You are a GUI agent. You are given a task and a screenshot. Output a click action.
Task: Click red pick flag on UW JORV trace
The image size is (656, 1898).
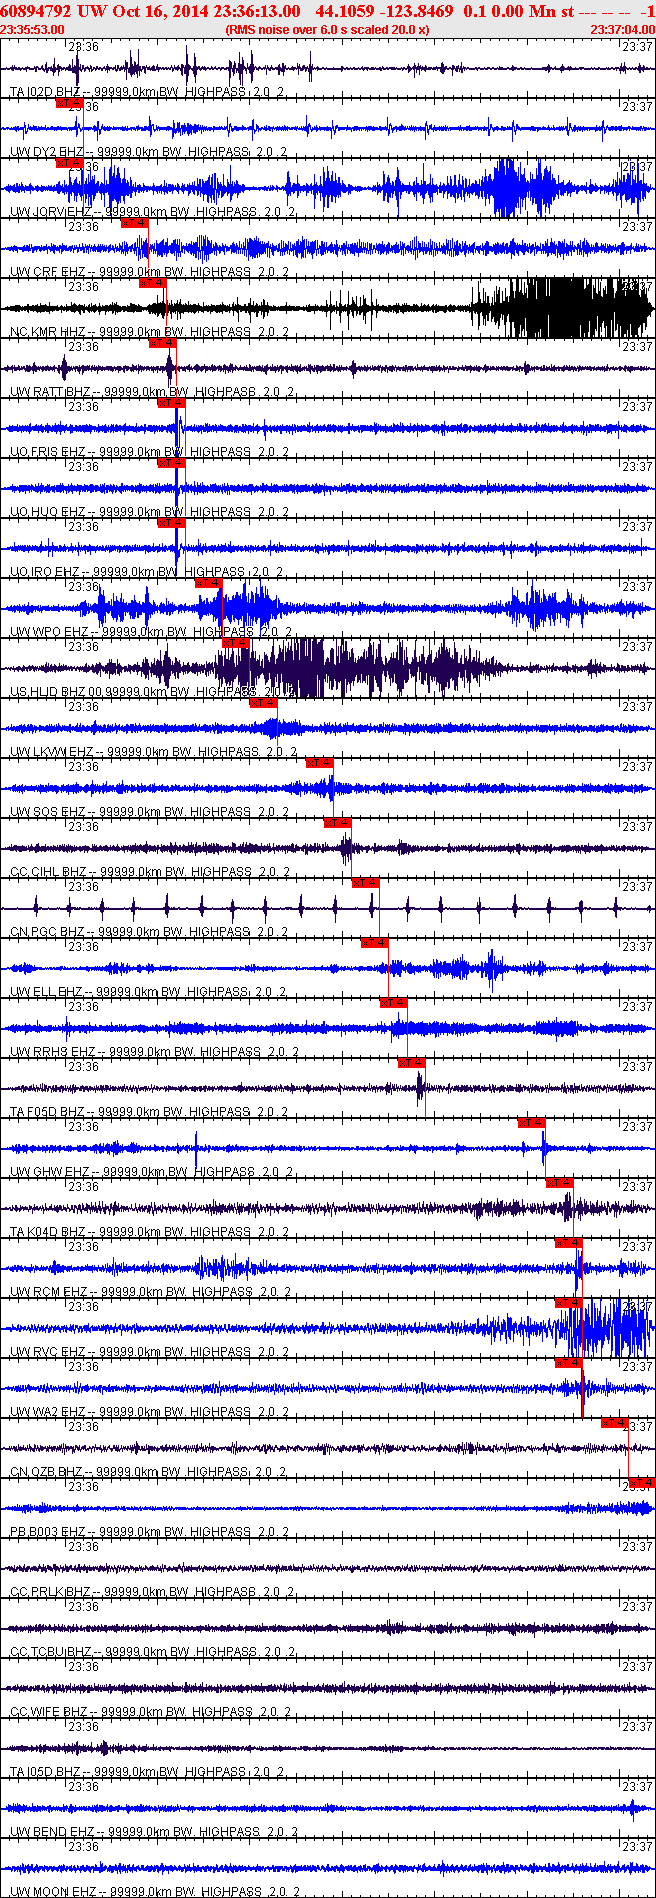69,163
